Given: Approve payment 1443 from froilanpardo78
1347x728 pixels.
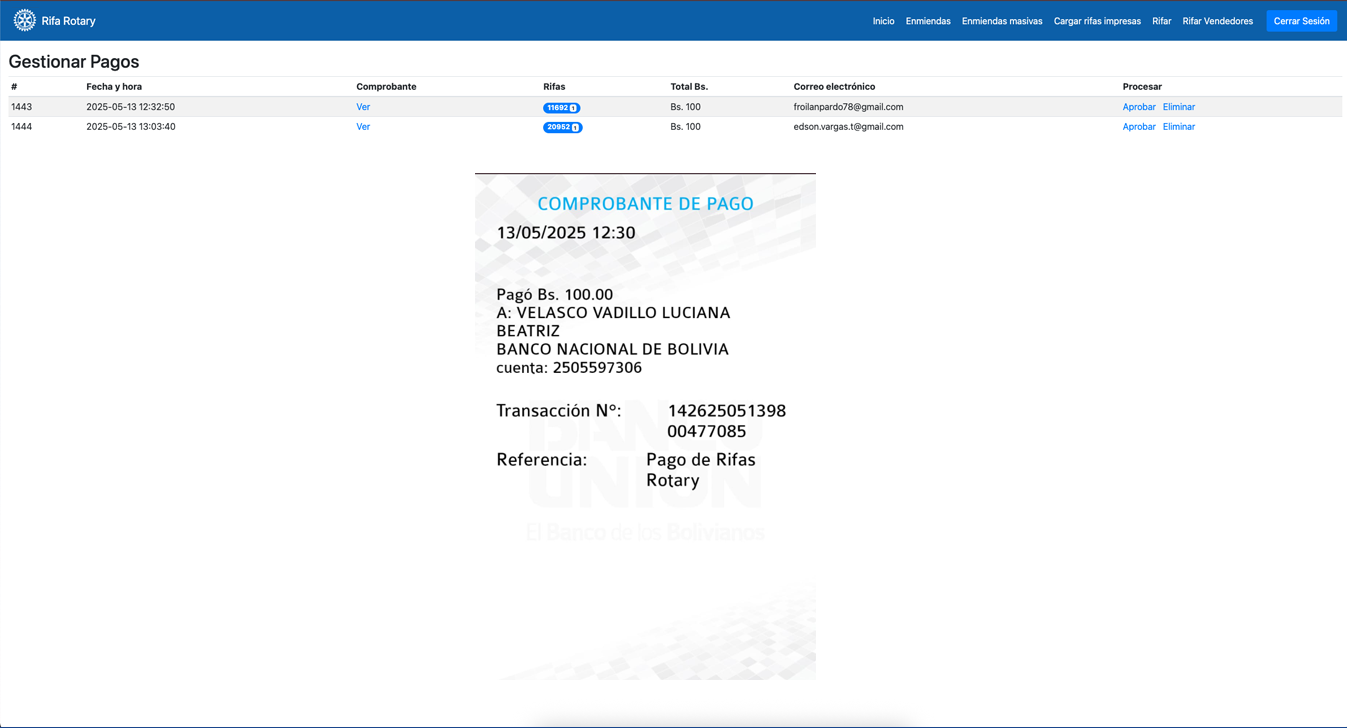Looking at the screenshot, I should click(x=1138, y=107).
